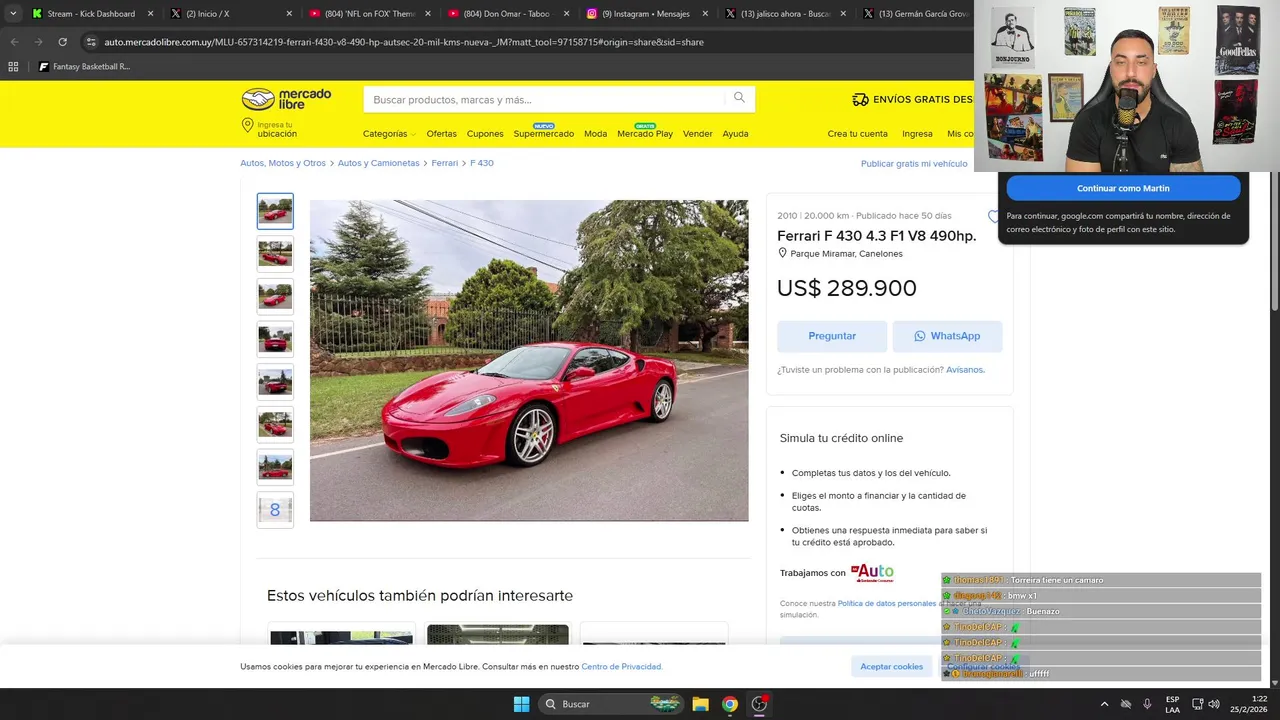Open Cupones menu item

(x=485, y=134)
